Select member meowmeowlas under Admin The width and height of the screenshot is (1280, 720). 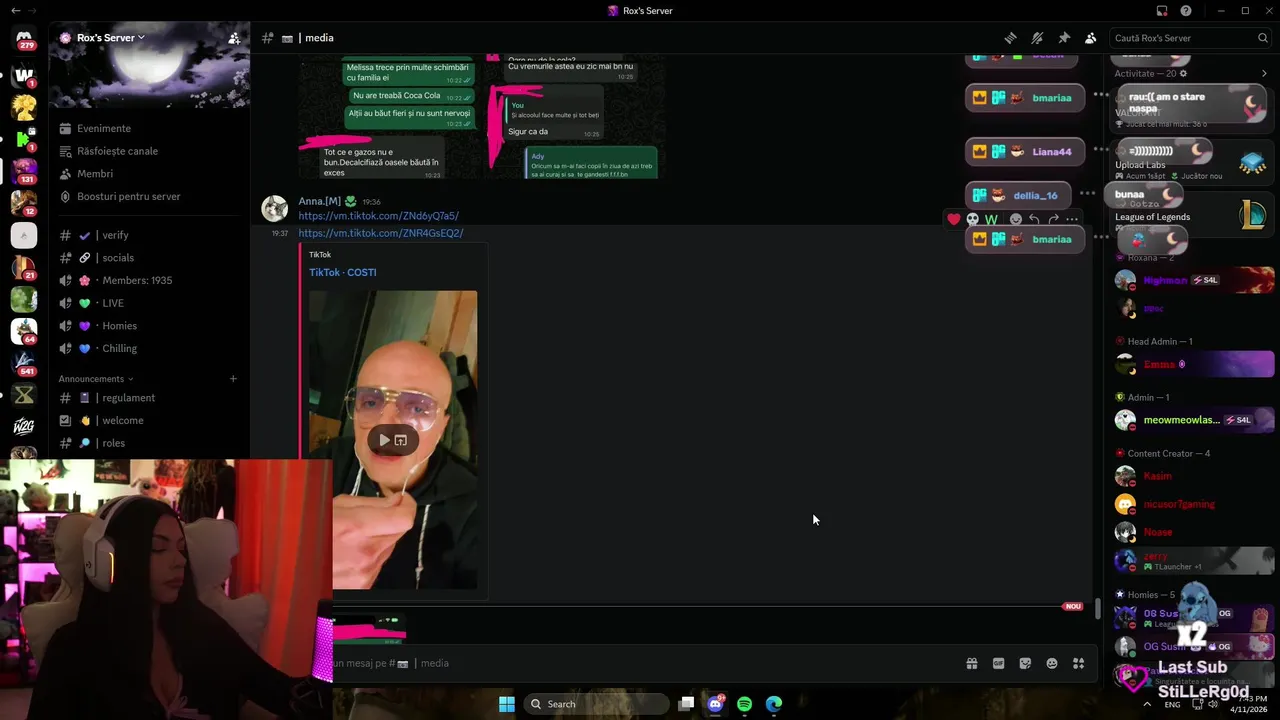click(1192, 420)
